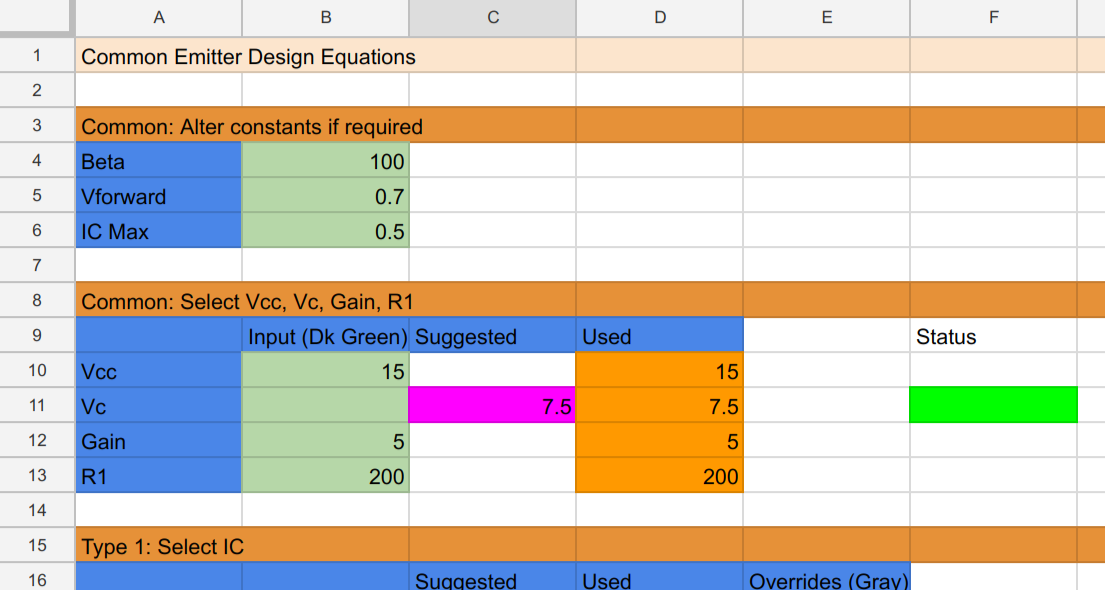Click the empty Vc input cell

(325, 405)
